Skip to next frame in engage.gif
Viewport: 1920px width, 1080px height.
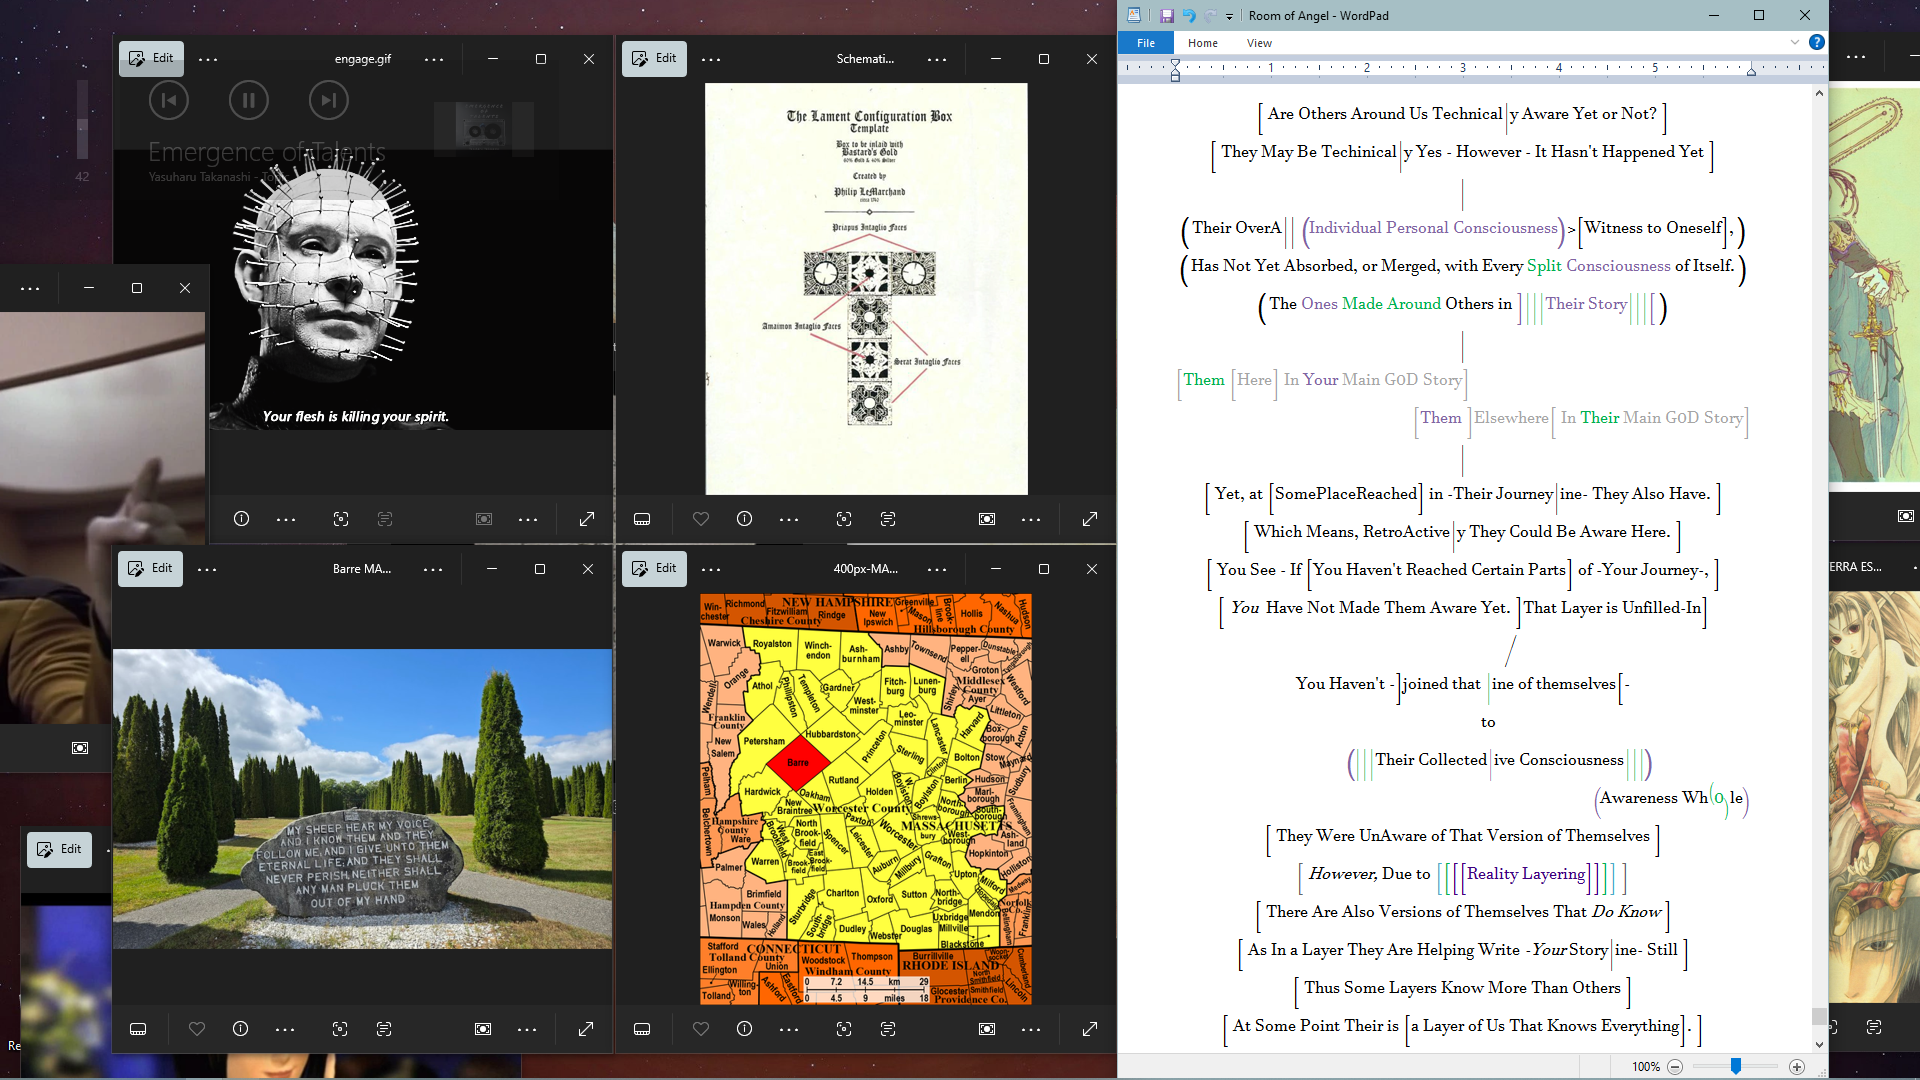pos(328,100)
